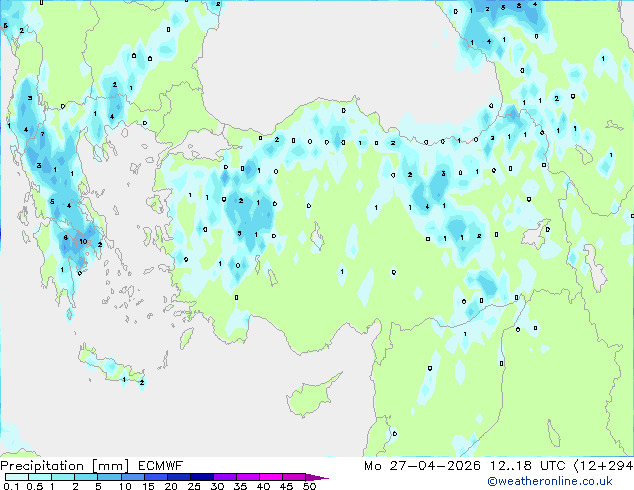This screenshot has height=490, width=634.
Task: Pick the 20–25 mm dark blue swatch
Action: click(x=178, y=477)
